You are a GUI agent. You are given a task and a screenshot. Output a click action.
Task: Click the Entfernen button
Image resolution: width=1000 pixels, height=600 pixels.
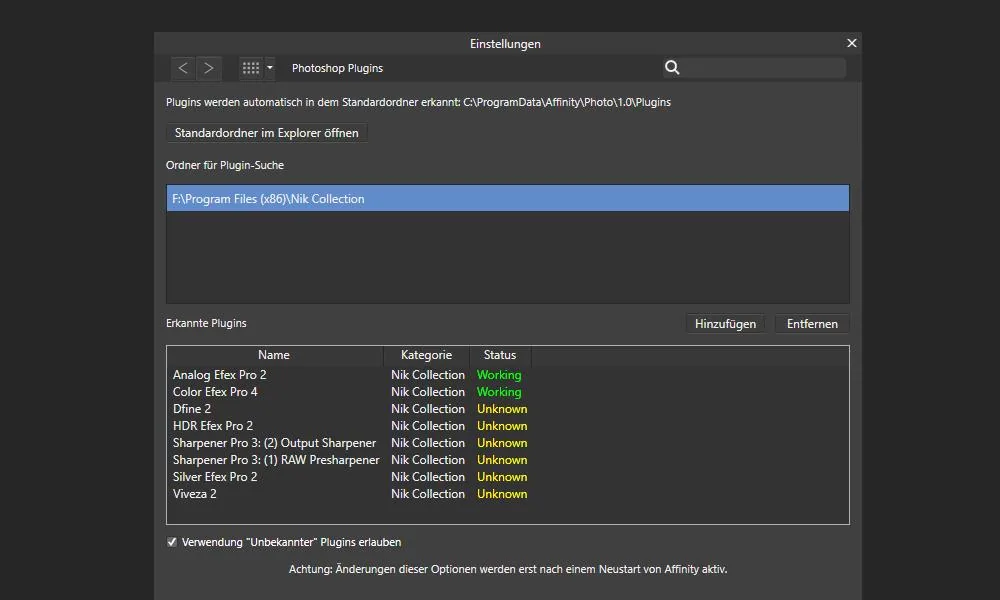coord(812,324)
